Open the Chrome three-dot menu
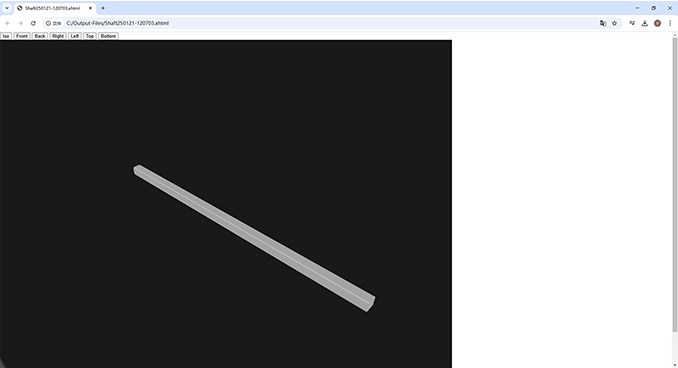The width and height of the screenshot is (678, 368). (x=670, y=23)
